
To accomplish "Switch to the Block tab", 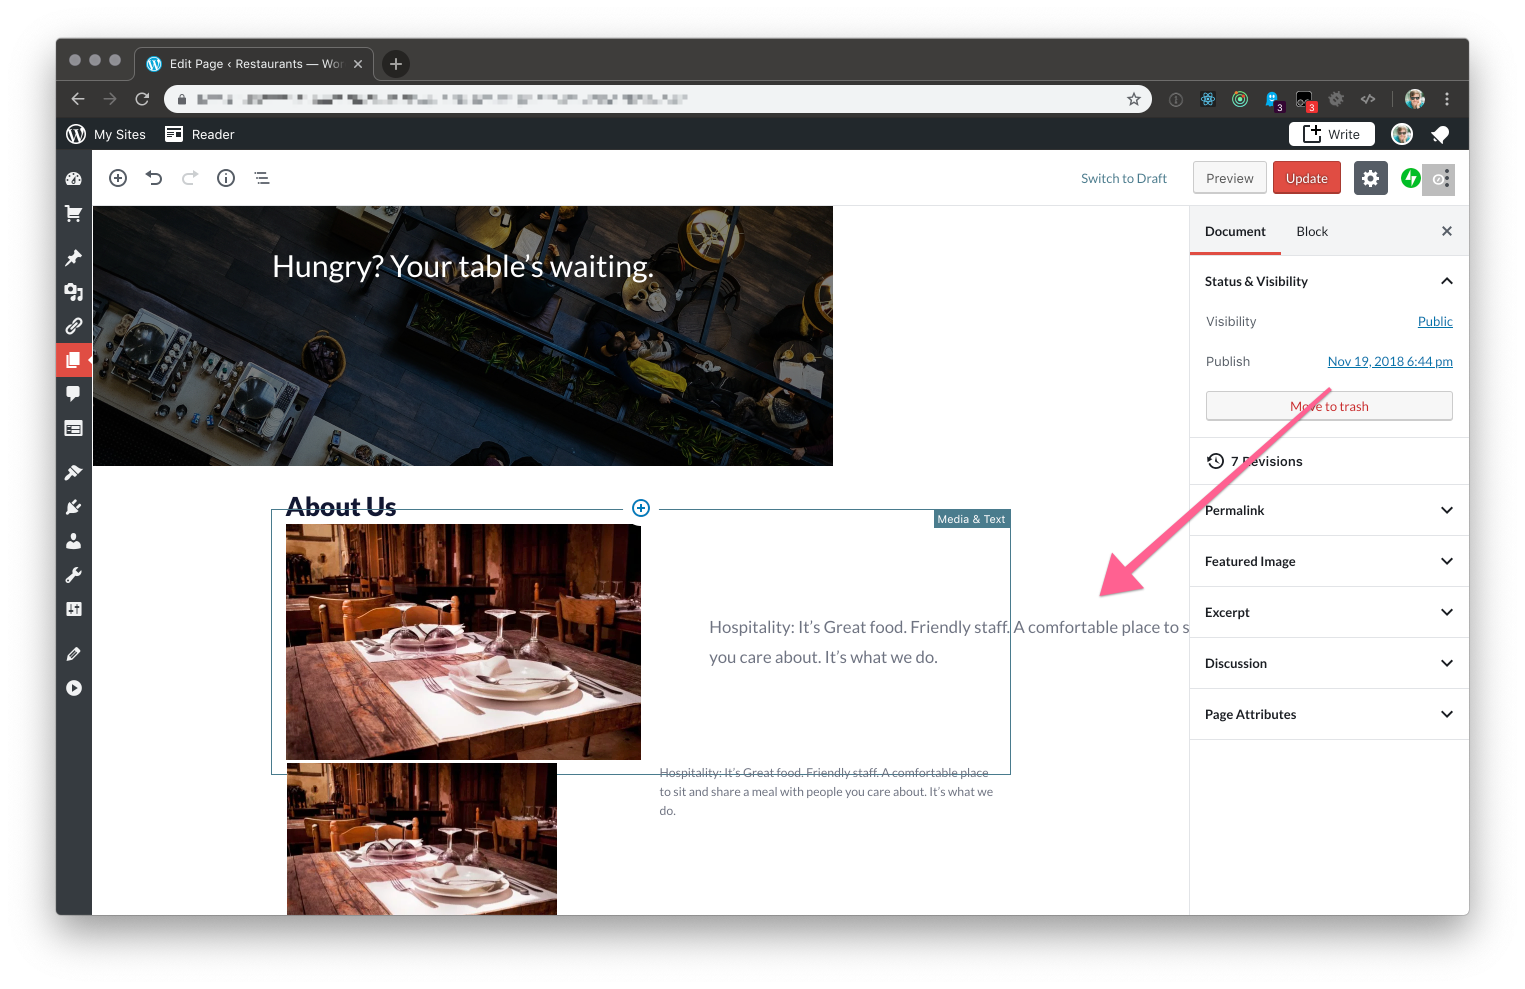I will click(x=1311, y=231).
